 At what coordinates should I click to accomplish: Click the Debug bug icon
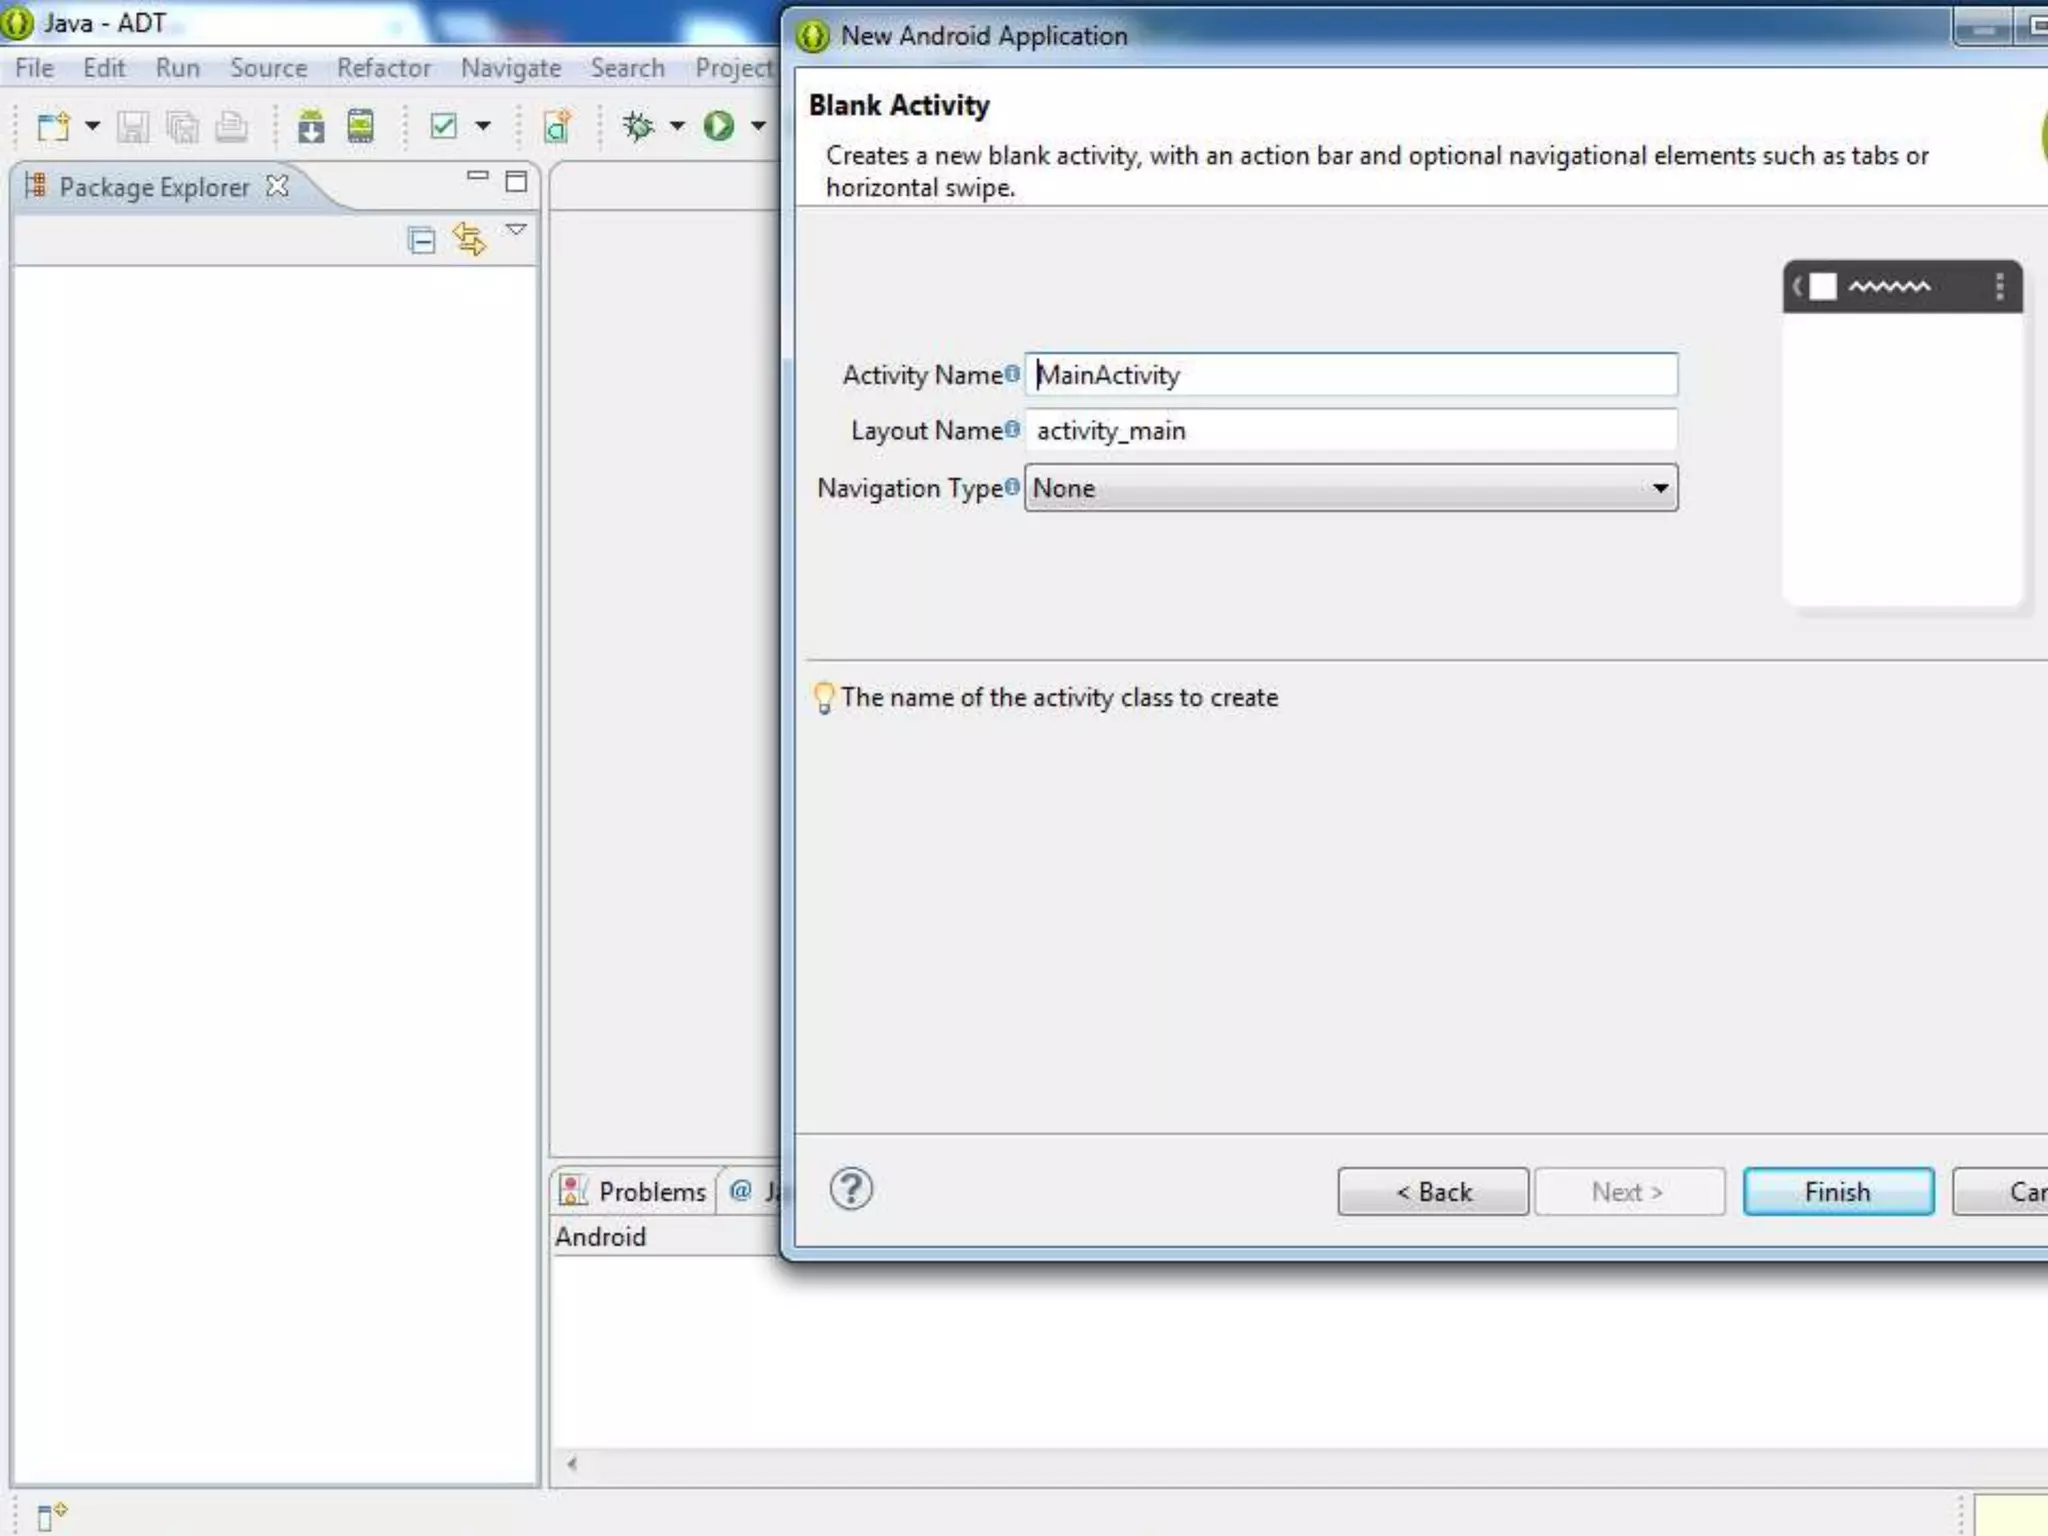pos(638,126)
